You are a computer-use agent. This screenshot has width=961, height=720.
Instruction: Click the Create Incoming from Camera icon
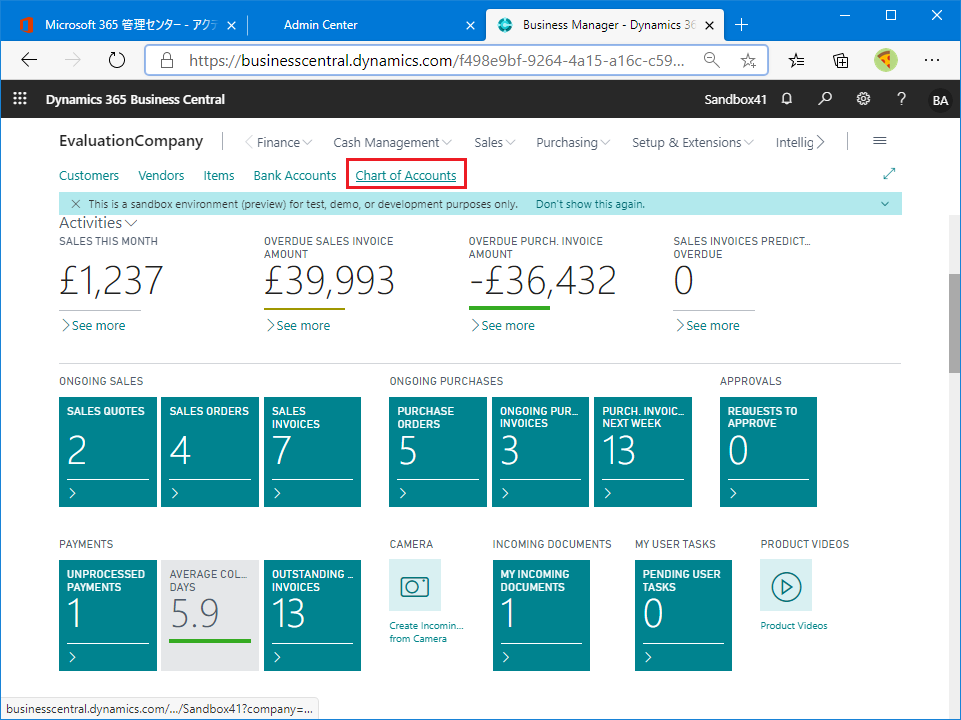(415, 585)
